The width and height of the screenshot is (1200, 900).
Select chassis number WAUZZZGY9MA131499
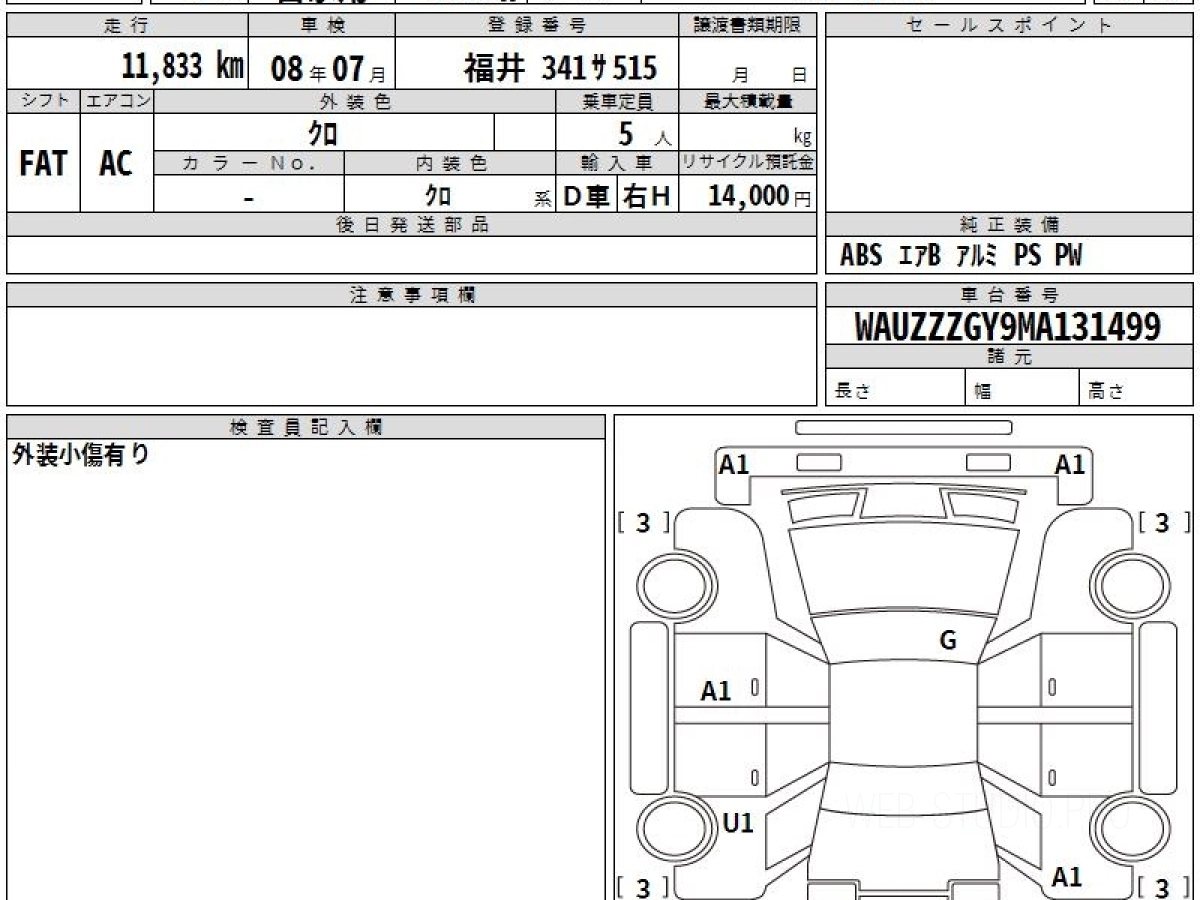[x=1008, y=327]
